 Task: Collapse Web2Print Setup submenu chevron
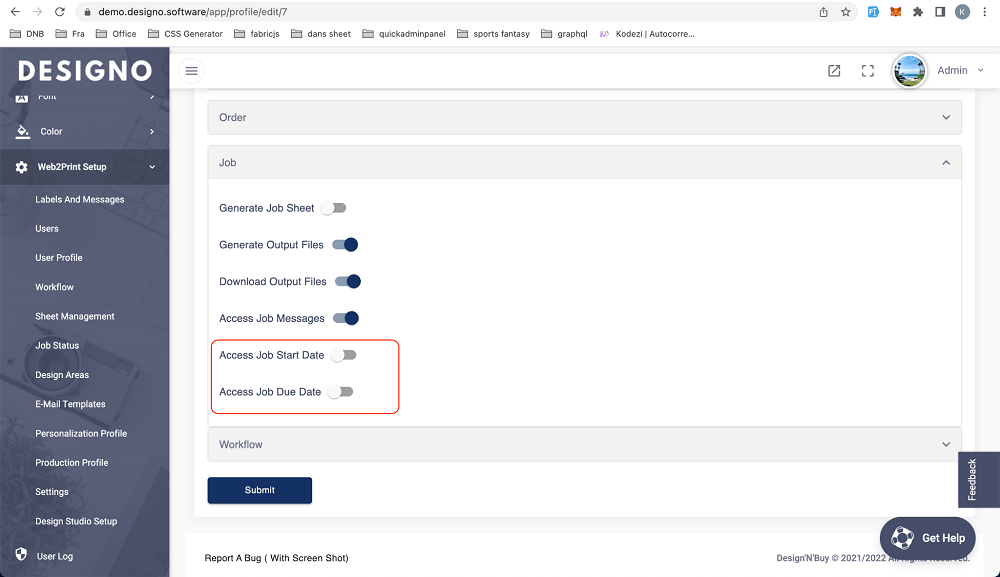click(152, 167)
